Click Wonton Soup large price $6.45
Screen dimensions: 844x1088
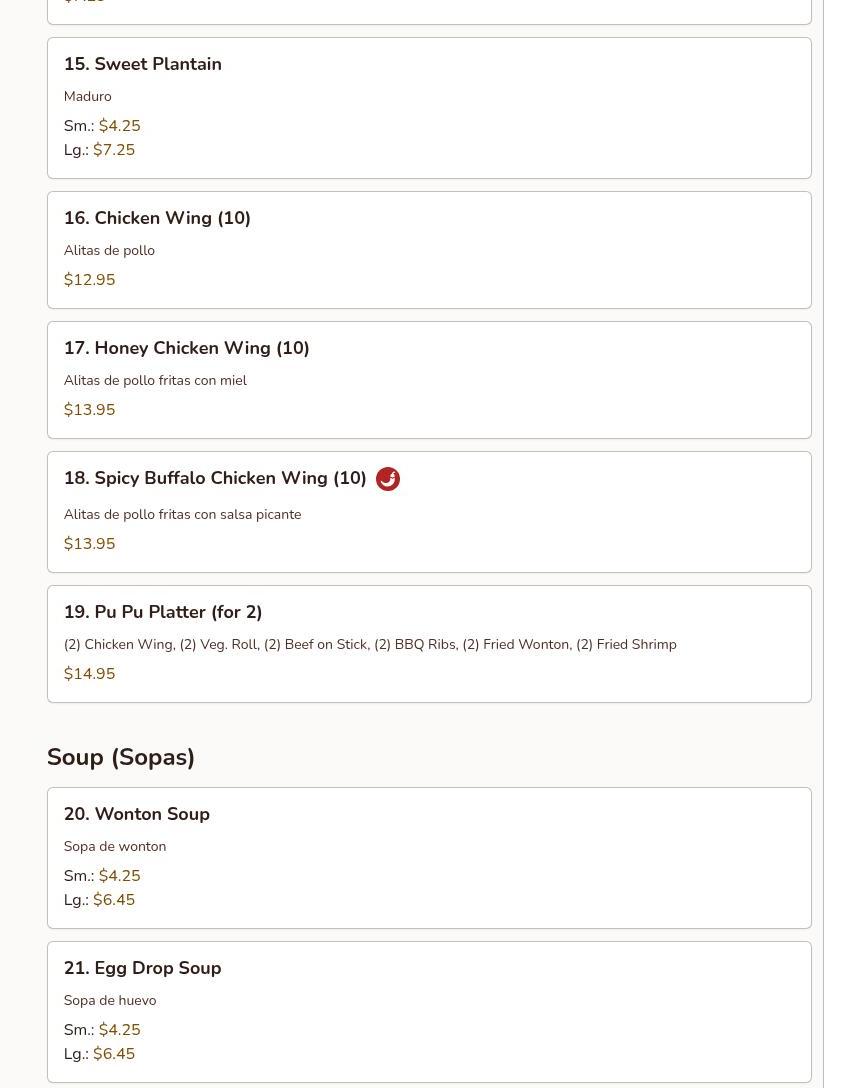pos(114,900)
